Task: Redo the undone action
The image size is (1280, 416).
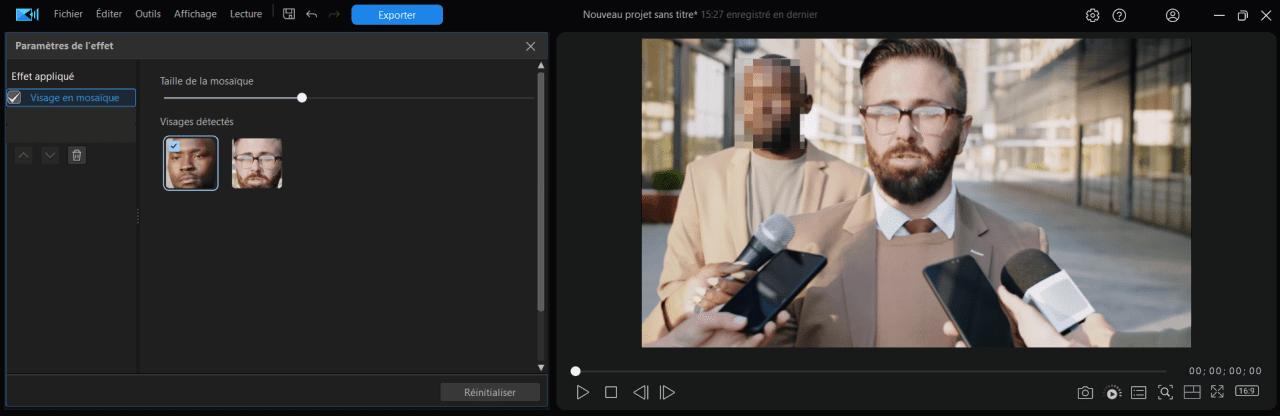Action: pyautogui.click(x=334, y=14)
